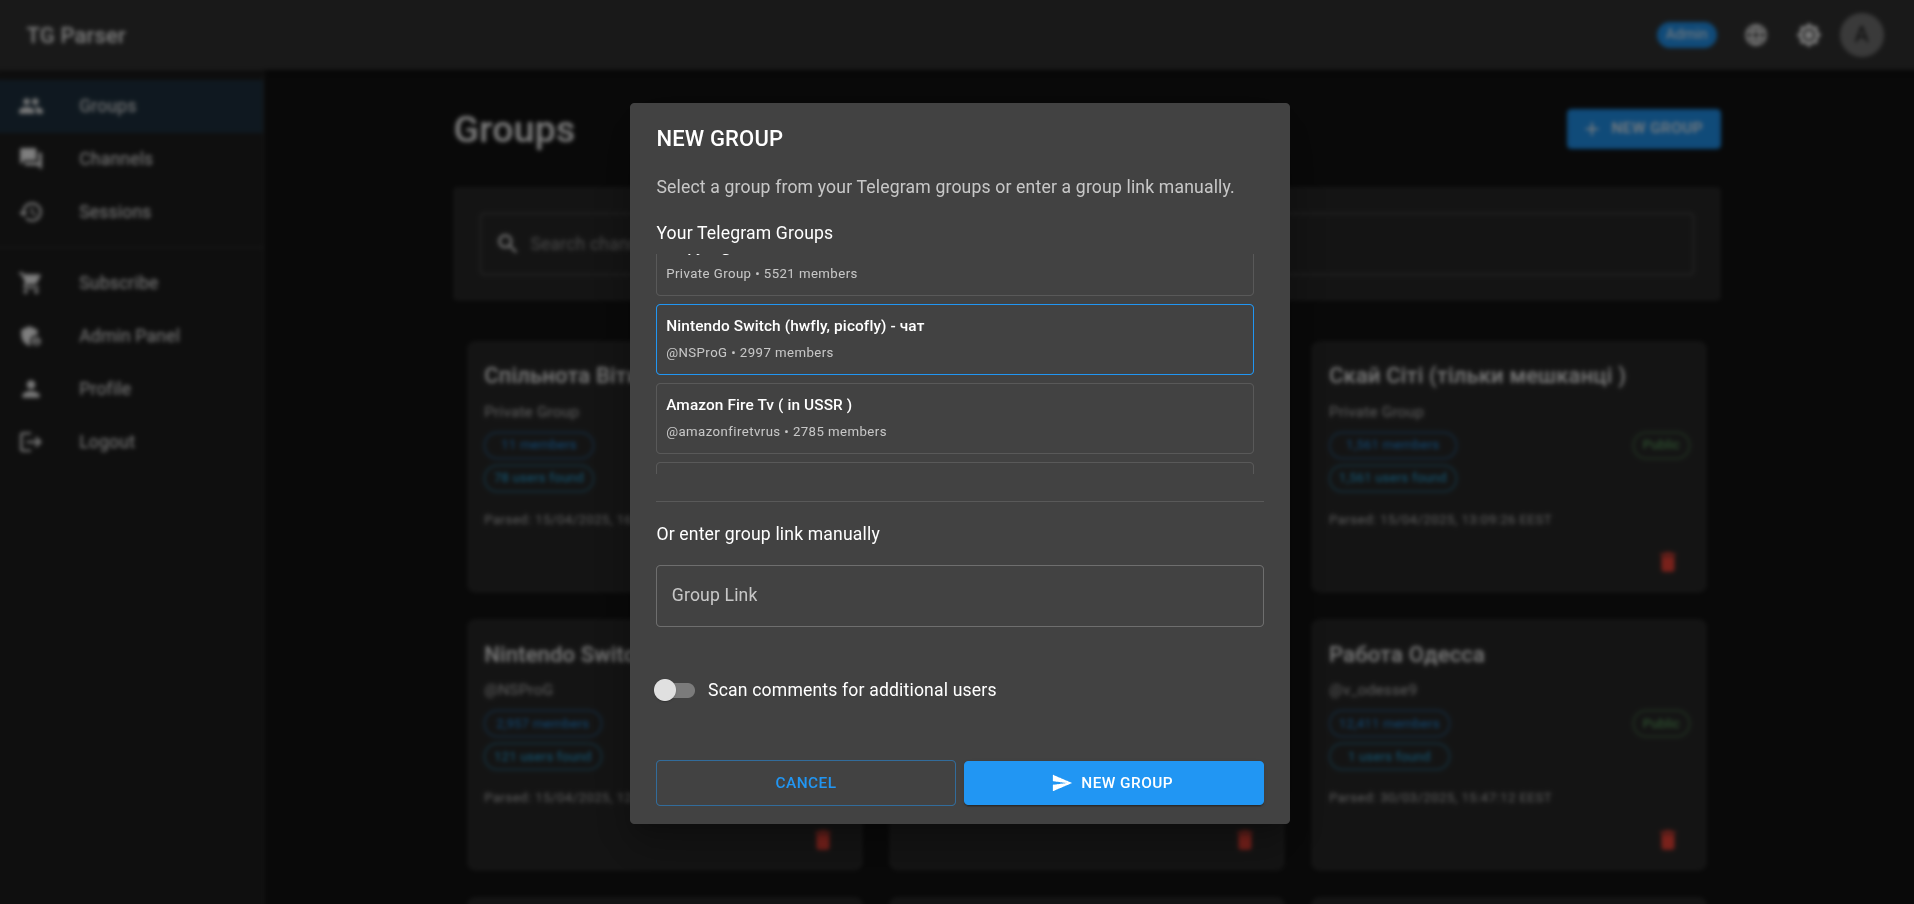Click the search field on Groups page
The image size is (1914, 904).
(1086, 244)
